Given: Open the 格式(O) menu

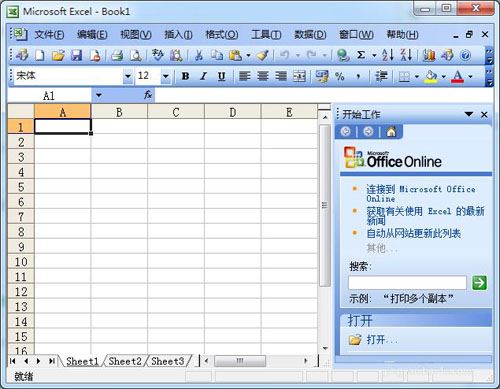Looking at the screenshot, I should tap(222, 34).
